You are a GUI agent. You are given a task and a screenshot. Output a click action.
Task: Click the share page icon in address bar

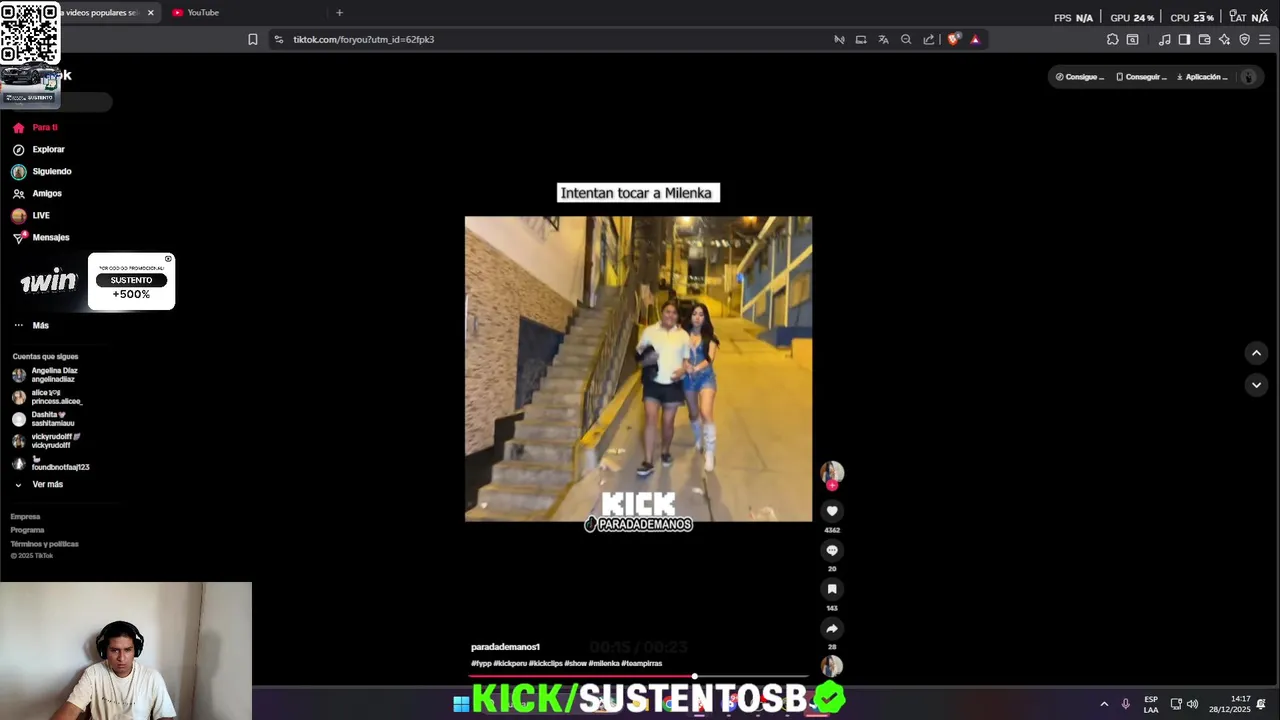pos(929,40)
